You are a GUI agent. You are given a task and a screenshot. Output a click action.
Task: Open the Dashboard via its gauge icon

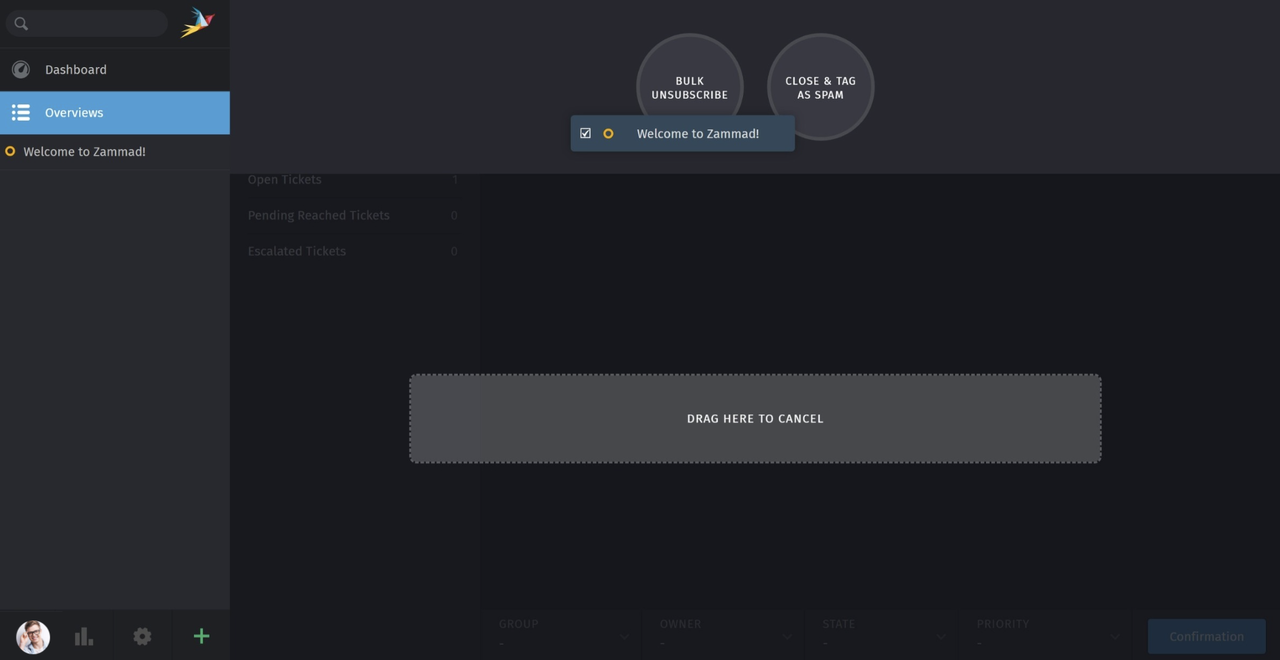click(x=20, y=69)
